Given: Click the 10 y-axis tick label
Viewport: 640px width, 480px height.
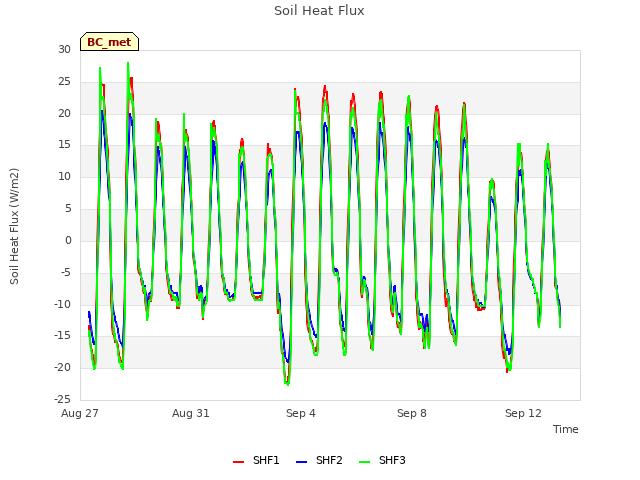Looking at the screenshot, I should pos(64,177).
